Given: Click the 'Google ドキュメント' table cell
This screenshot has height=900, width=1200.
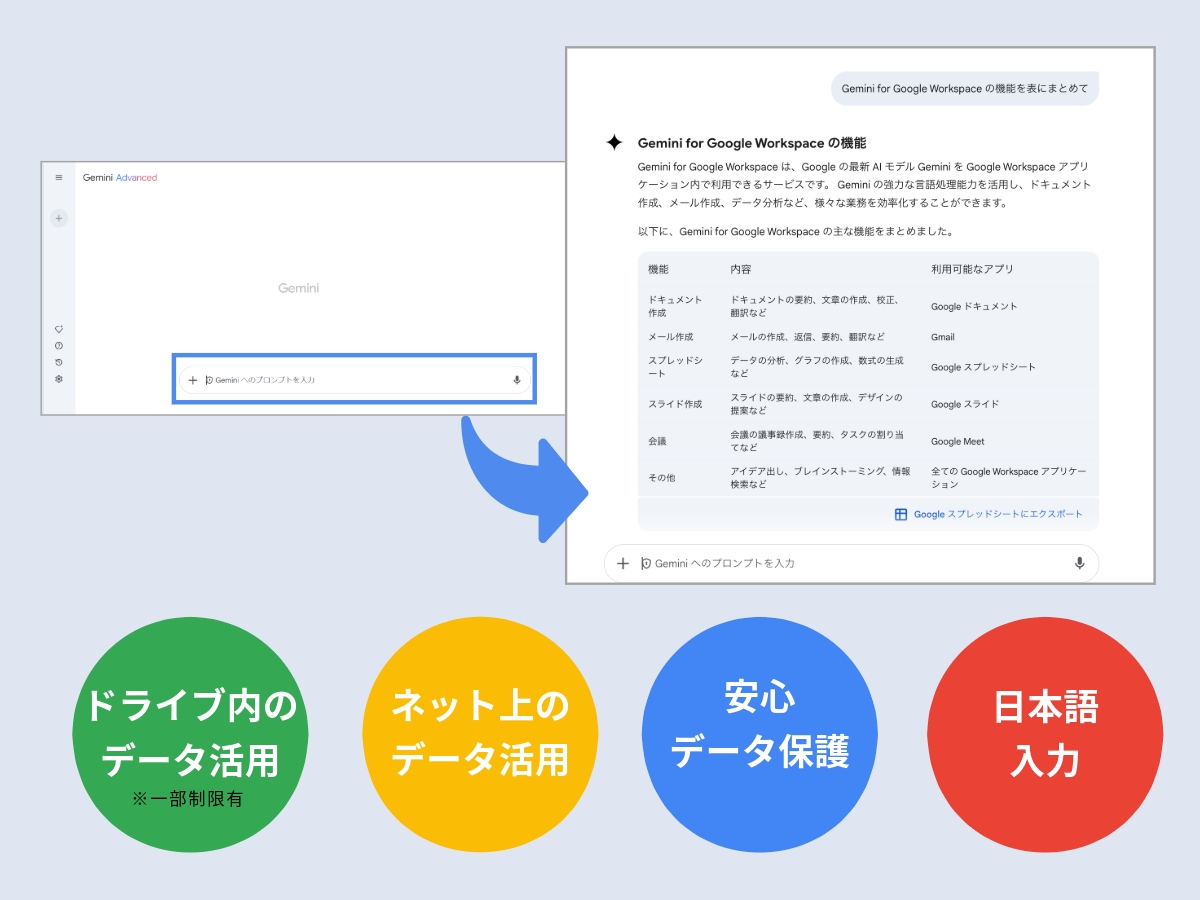Looking at the screenshot, I should pyautogui.click(x=974, y=306).
